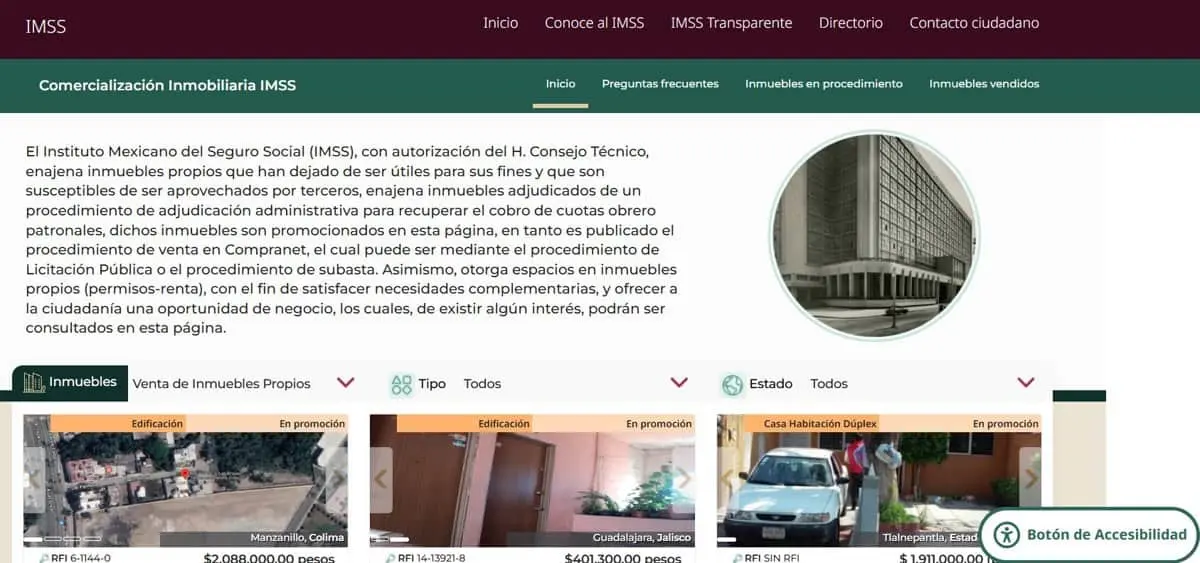Open Inicio in the top IMSS bar

pos(501,23)
